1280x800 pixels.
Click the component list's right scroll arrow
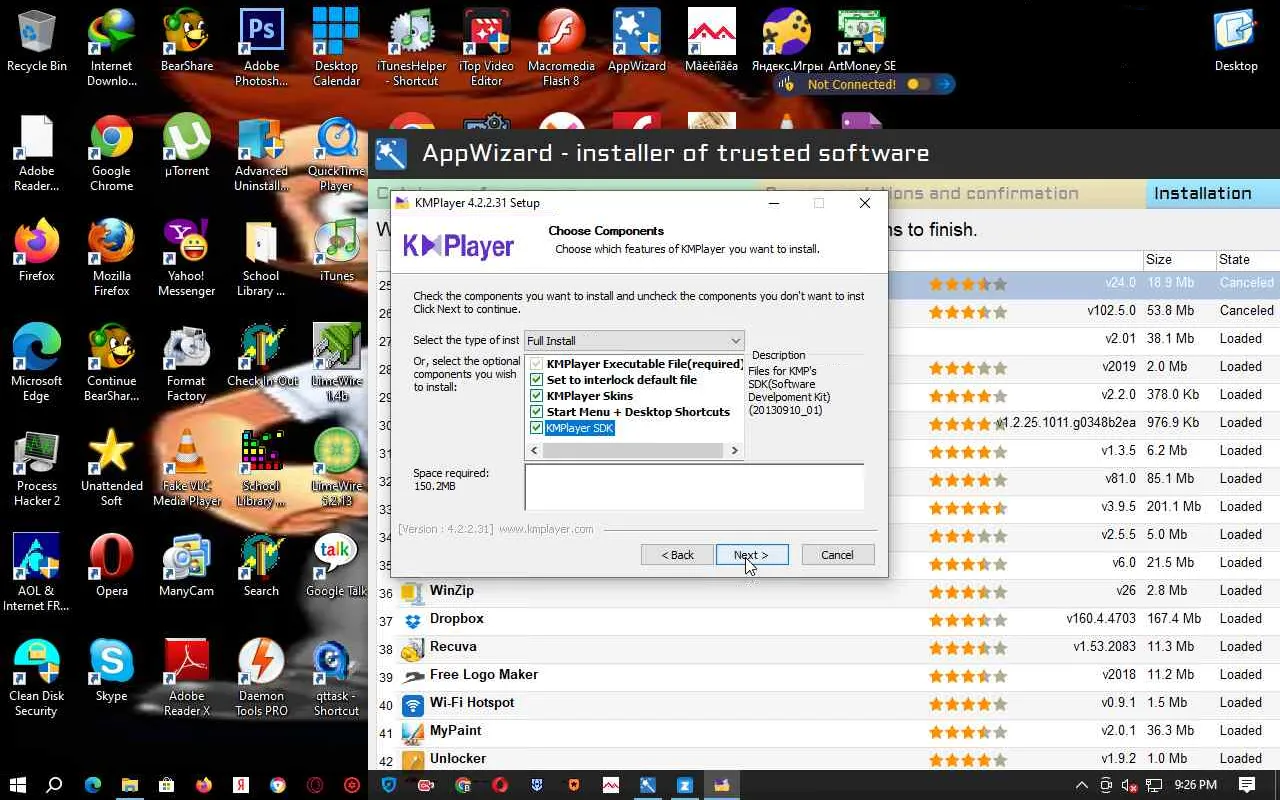tap(734, 451)
